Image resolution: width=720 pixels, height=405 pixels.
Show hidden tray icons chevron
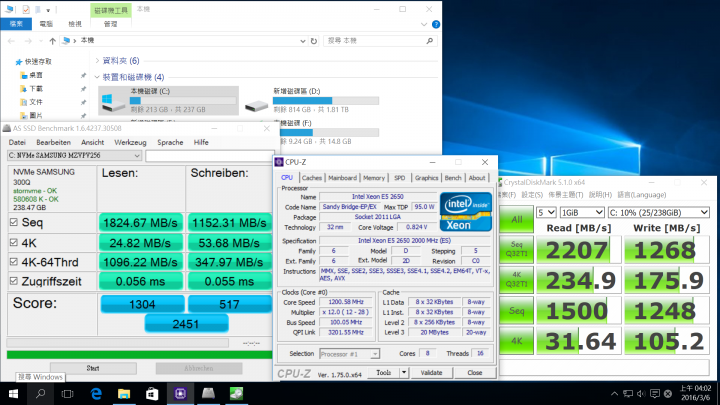pyautogui.click(x=614, y=394)
